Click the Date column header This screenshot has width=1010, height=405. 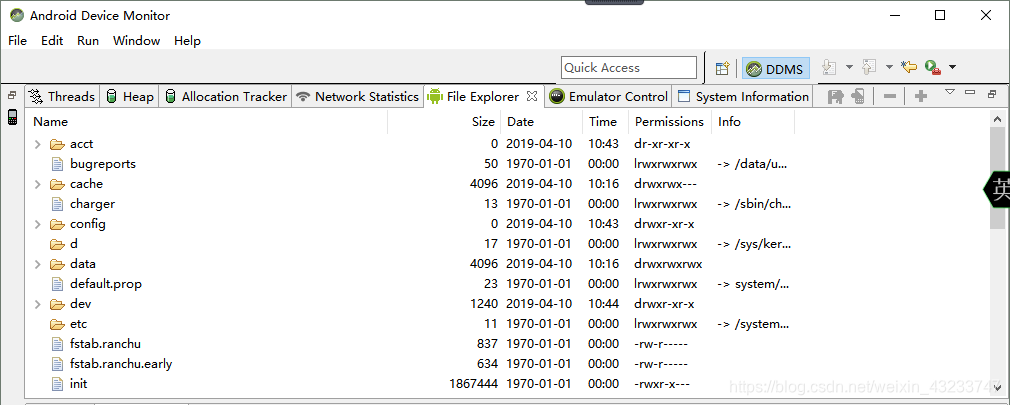pos(542,122)
